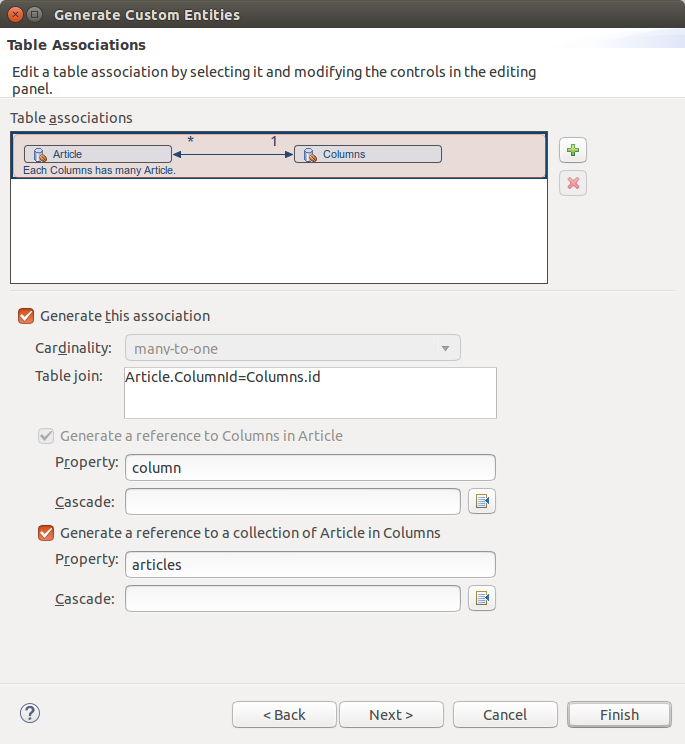Click the Property field containing articles
The image size is (685, 744).
click(310, 565)
